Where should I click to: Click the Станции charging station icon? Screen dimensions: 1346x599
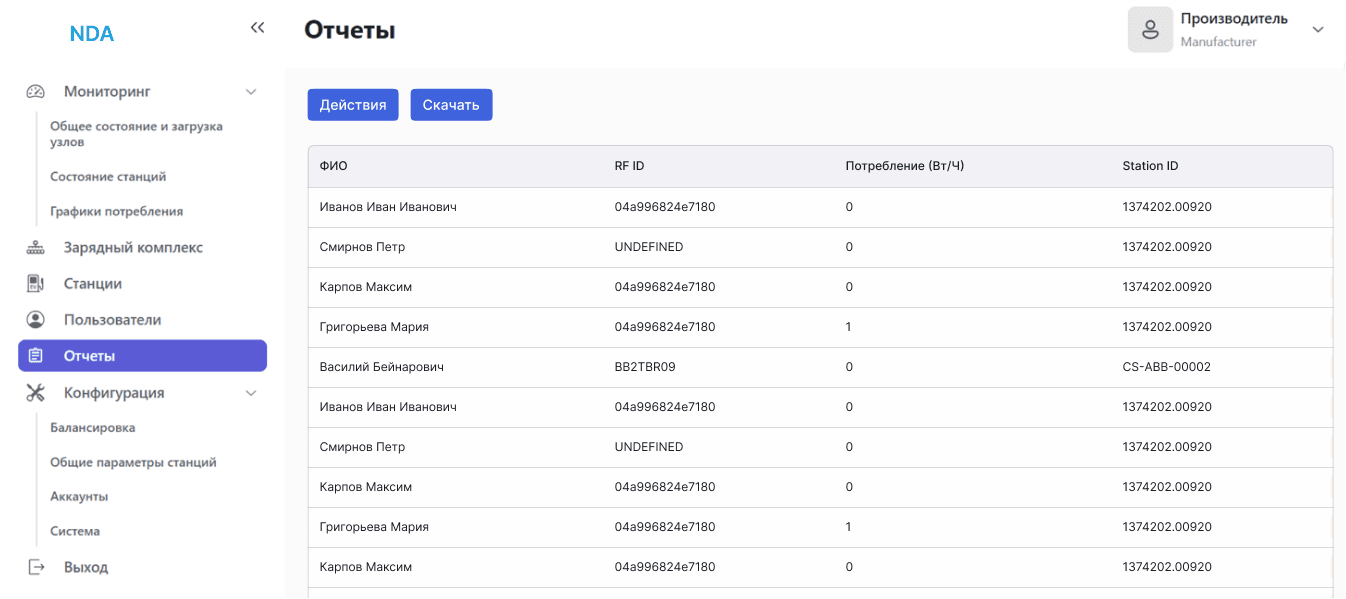coord(36,284)
